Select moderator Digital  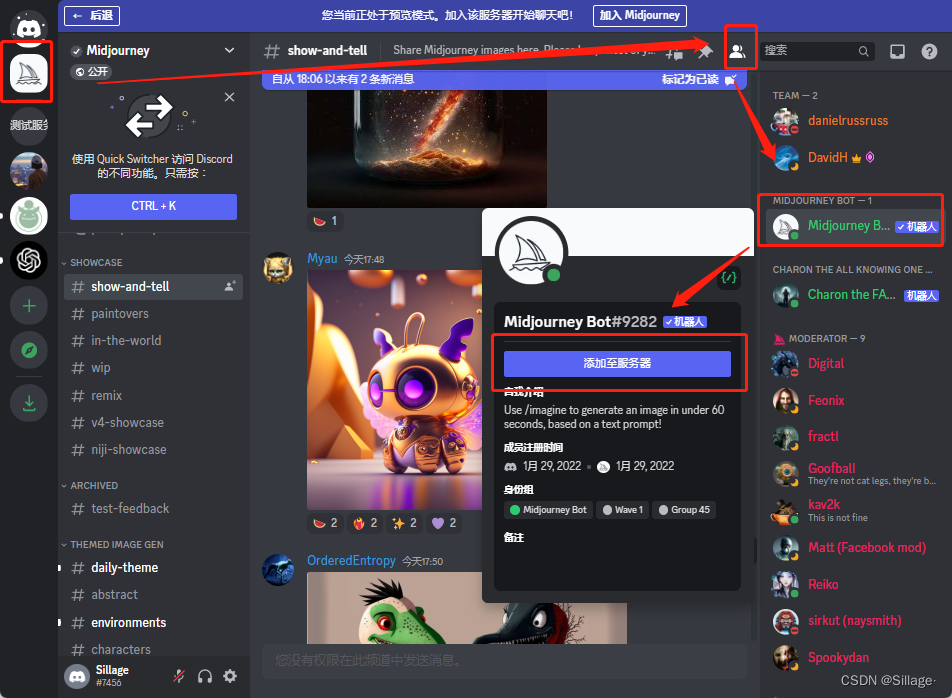[x=852, y=364]
